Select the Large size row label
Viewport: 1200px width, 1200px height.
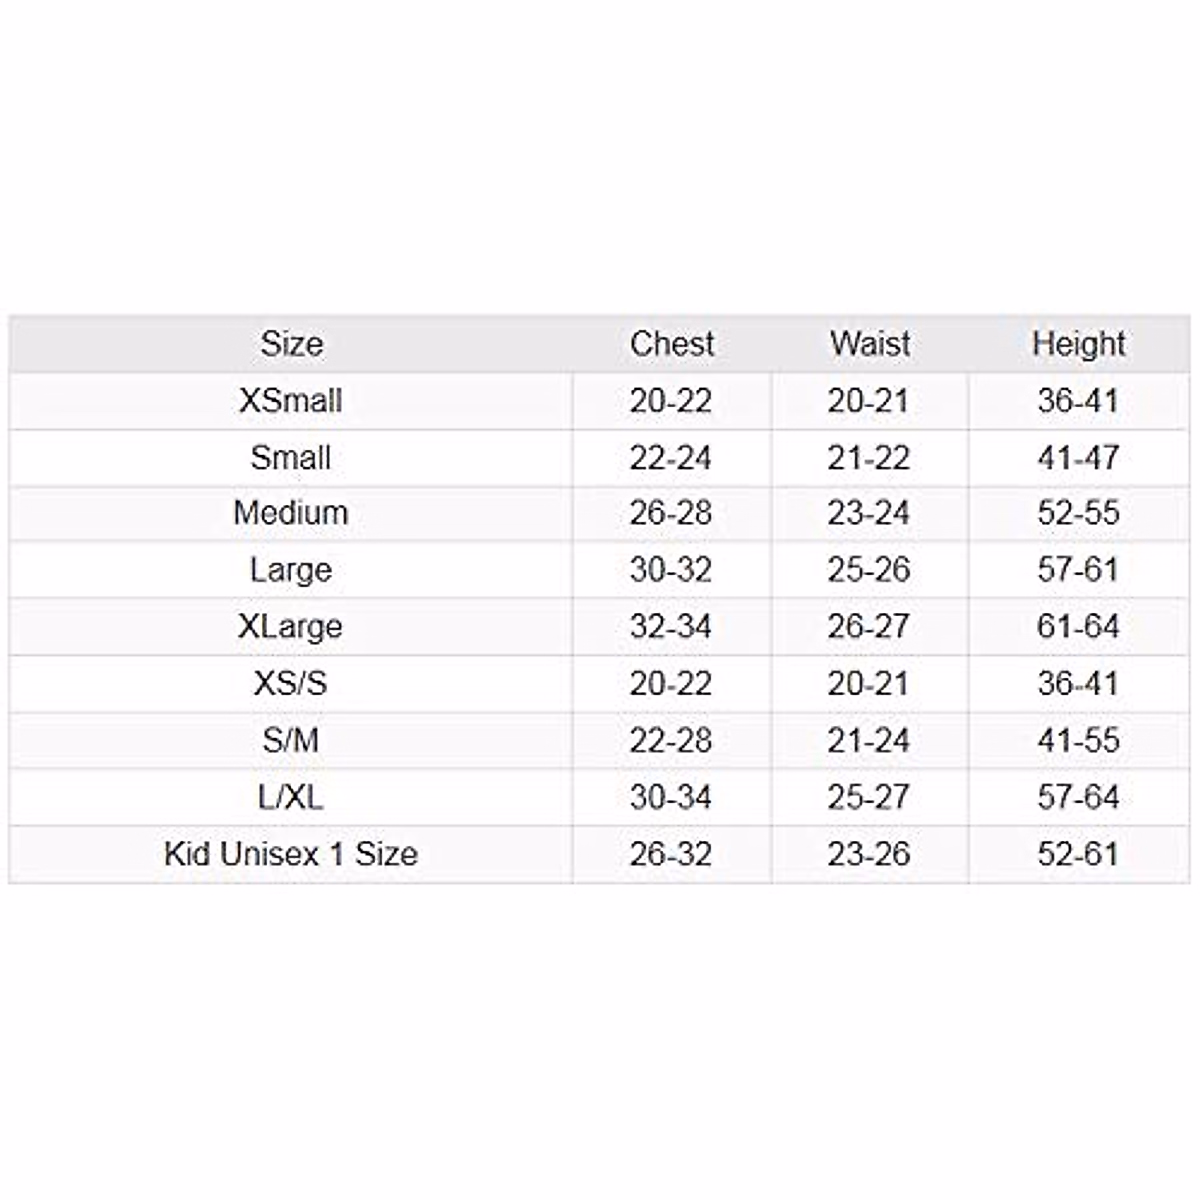tap(291, 570)
